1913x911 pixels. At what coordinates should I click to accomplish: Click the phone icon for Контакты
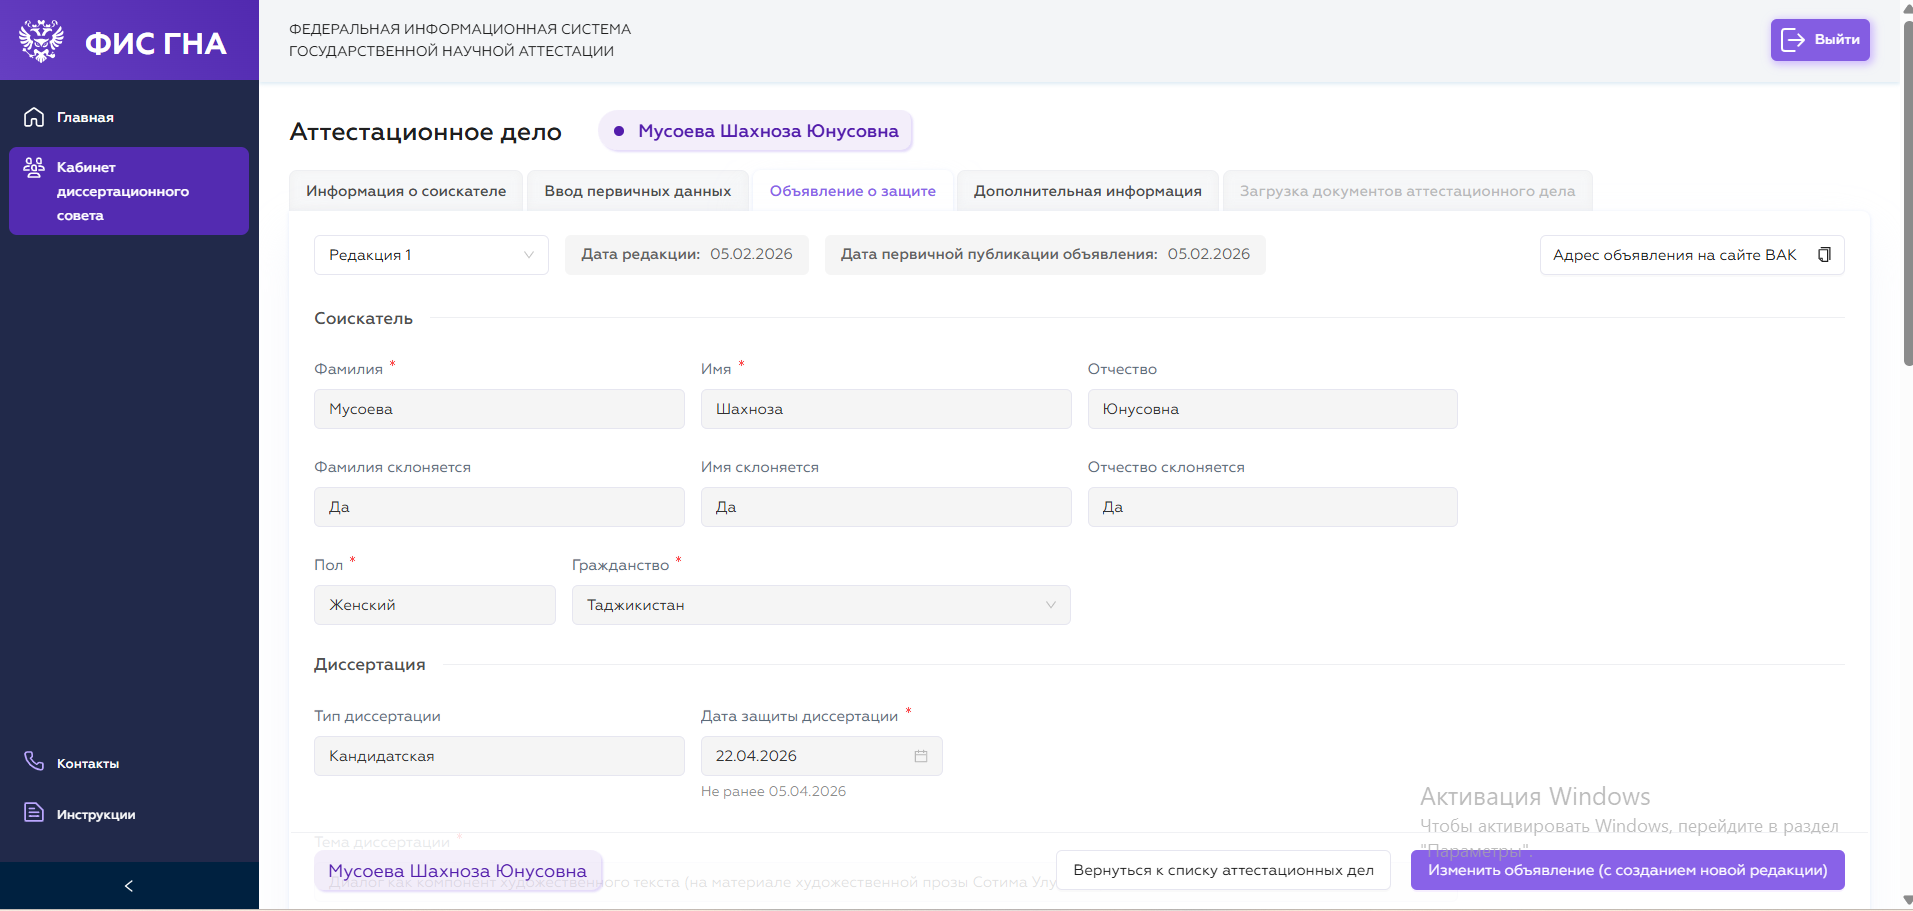point(34,762)
